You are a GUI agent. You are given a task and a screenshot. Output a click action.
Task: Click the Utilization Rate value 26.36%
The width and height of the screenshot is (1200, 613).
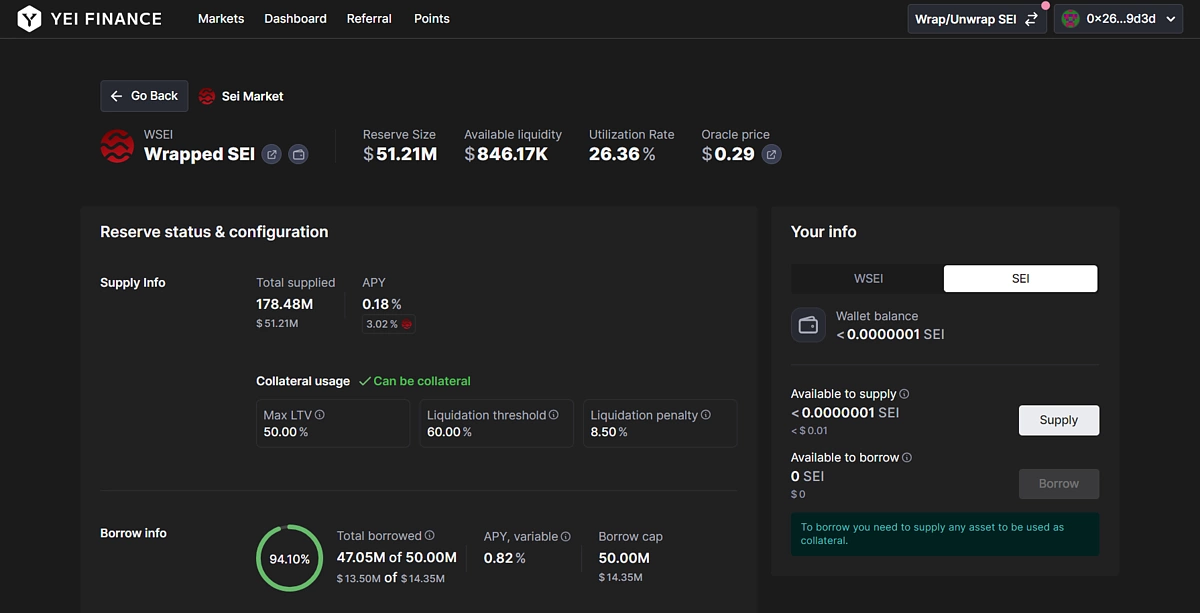(622, 154)
